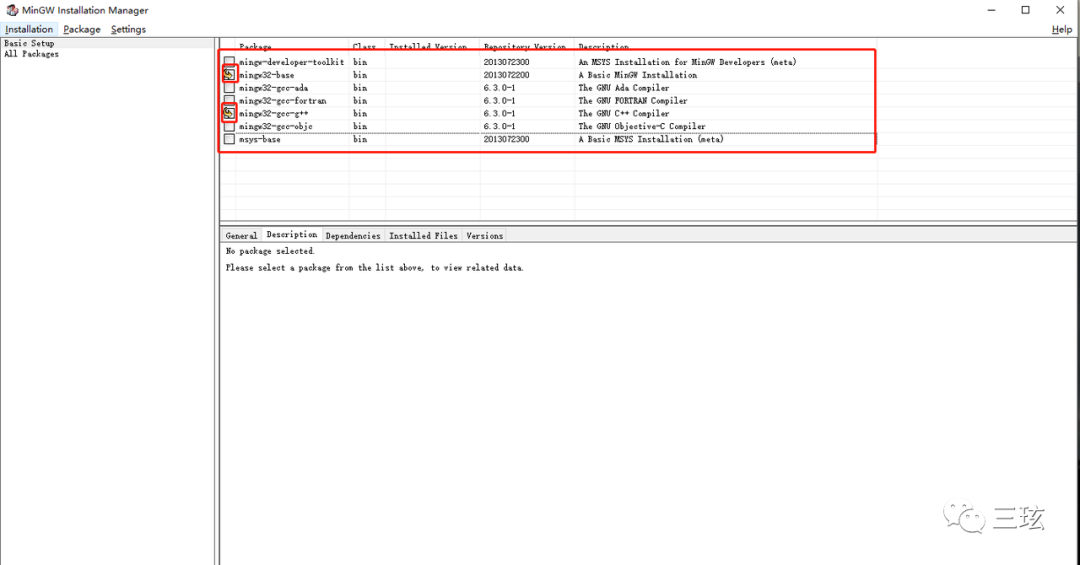Switch to the General tab
The width and height of the screenshot is (1080, 565).
[x=241, y=236]
